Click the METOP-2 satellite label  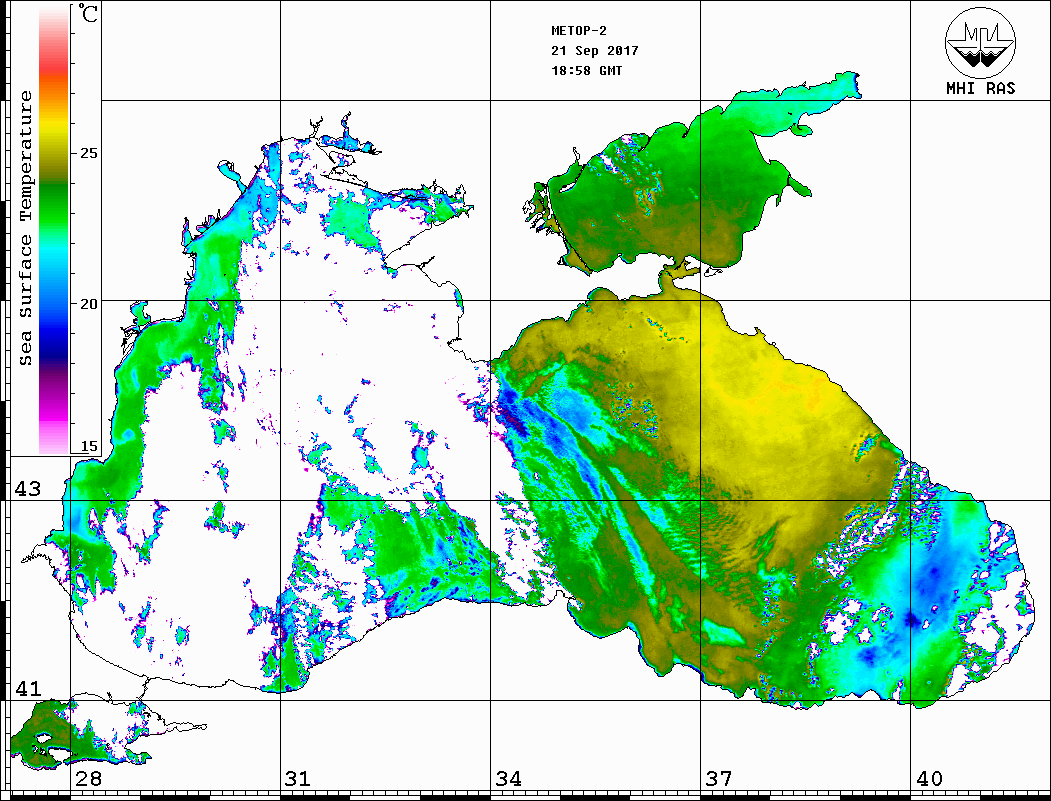click(579, 31)
